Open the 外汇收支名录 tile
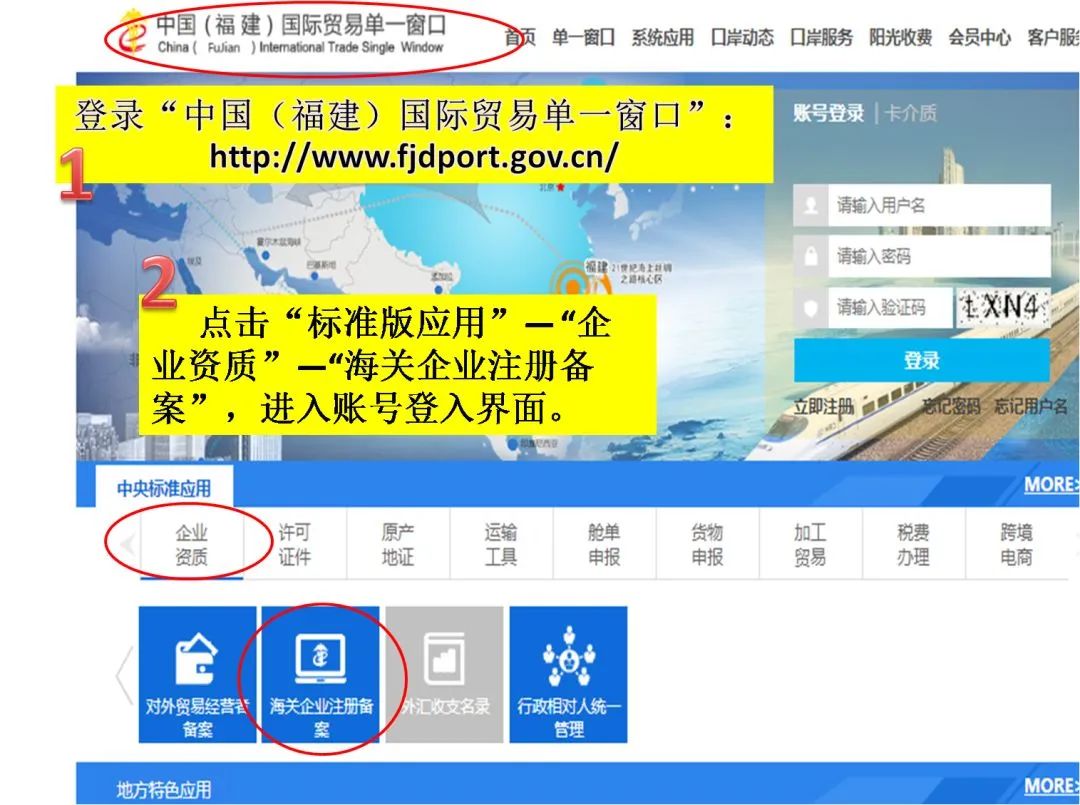1080x805 pixels. pos(445,674)
